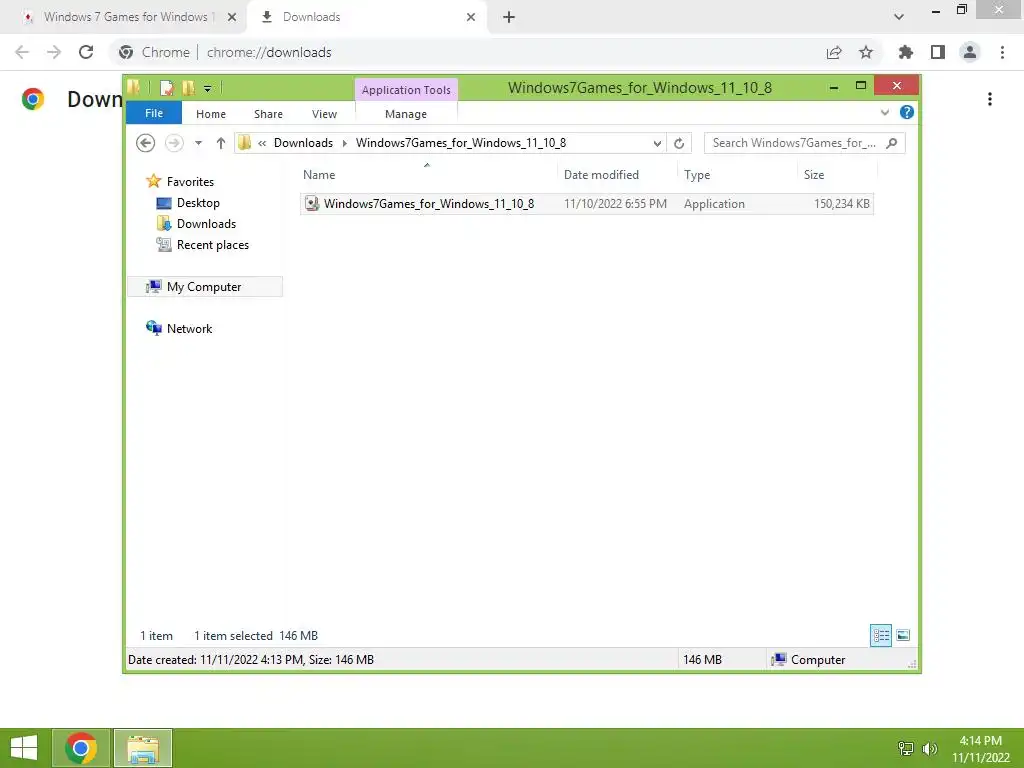Bookmark this page with the star
Viewport: 1024px width, 768px height.
(x=865, y=52)
